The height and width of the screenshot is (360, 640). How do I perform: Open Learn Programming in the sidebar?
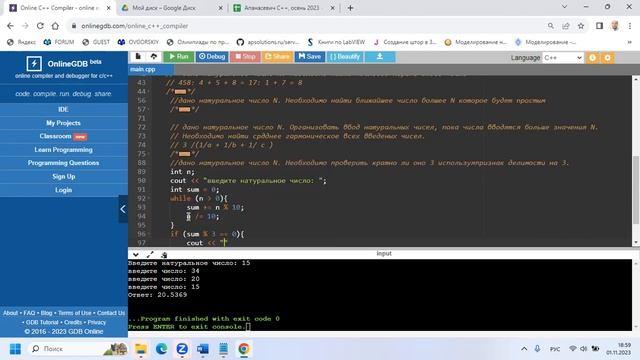tap(64, 150)
